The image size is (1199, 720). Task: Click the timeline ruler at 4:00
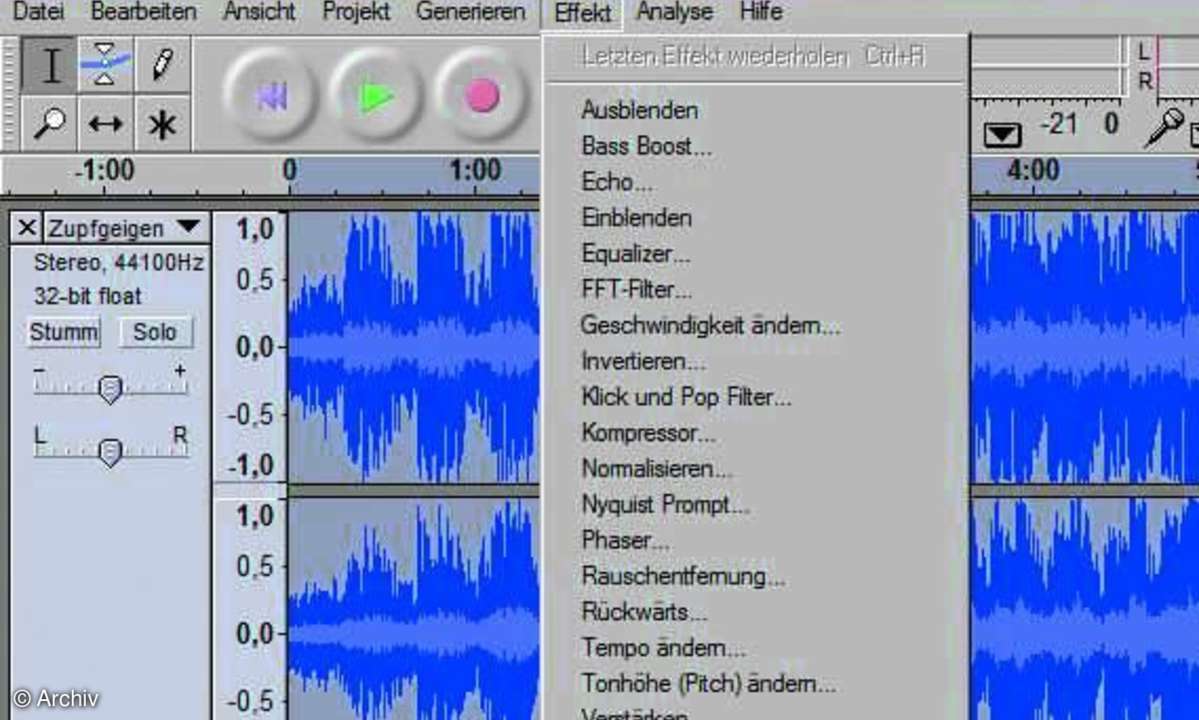coord(1033,170)
